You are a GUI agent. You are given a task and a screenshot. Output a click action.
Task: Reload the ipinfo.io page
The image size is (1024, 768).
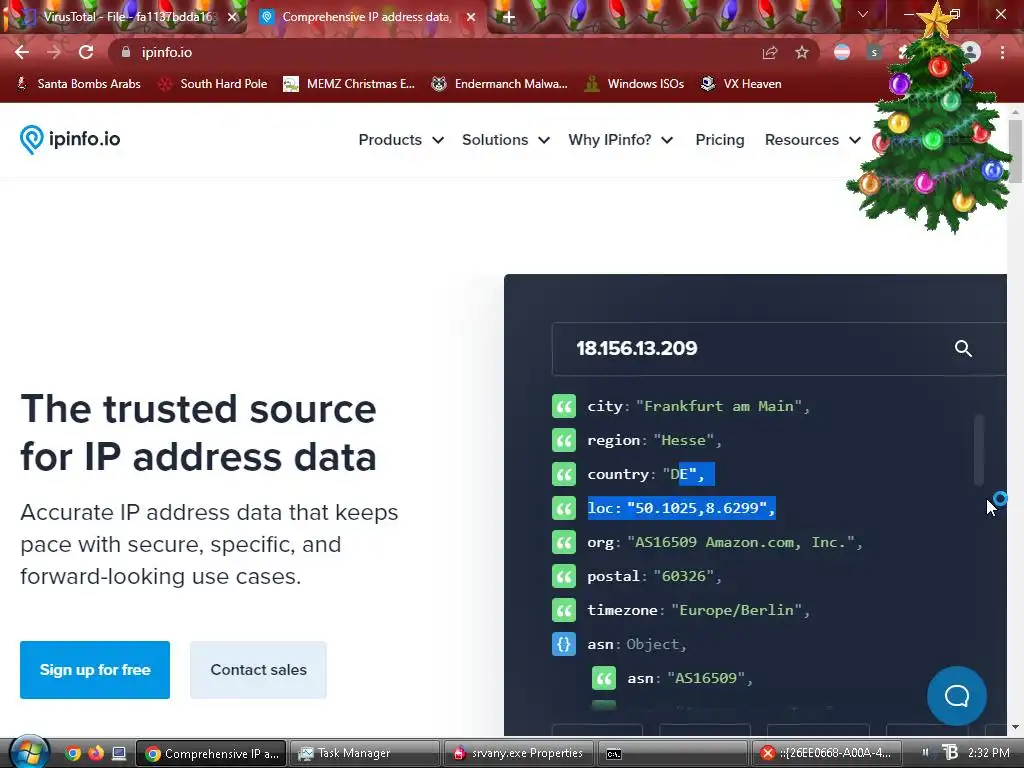tap(86, 52)
